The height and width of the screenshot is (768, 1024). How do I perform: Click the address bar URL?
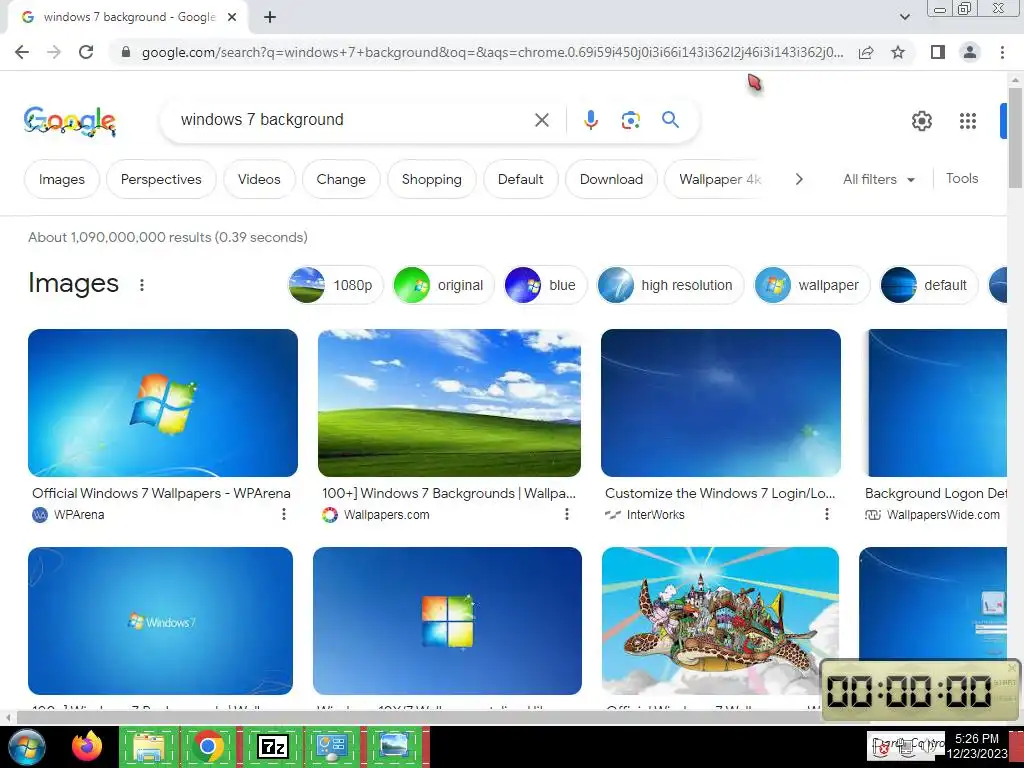click(492, 52)
